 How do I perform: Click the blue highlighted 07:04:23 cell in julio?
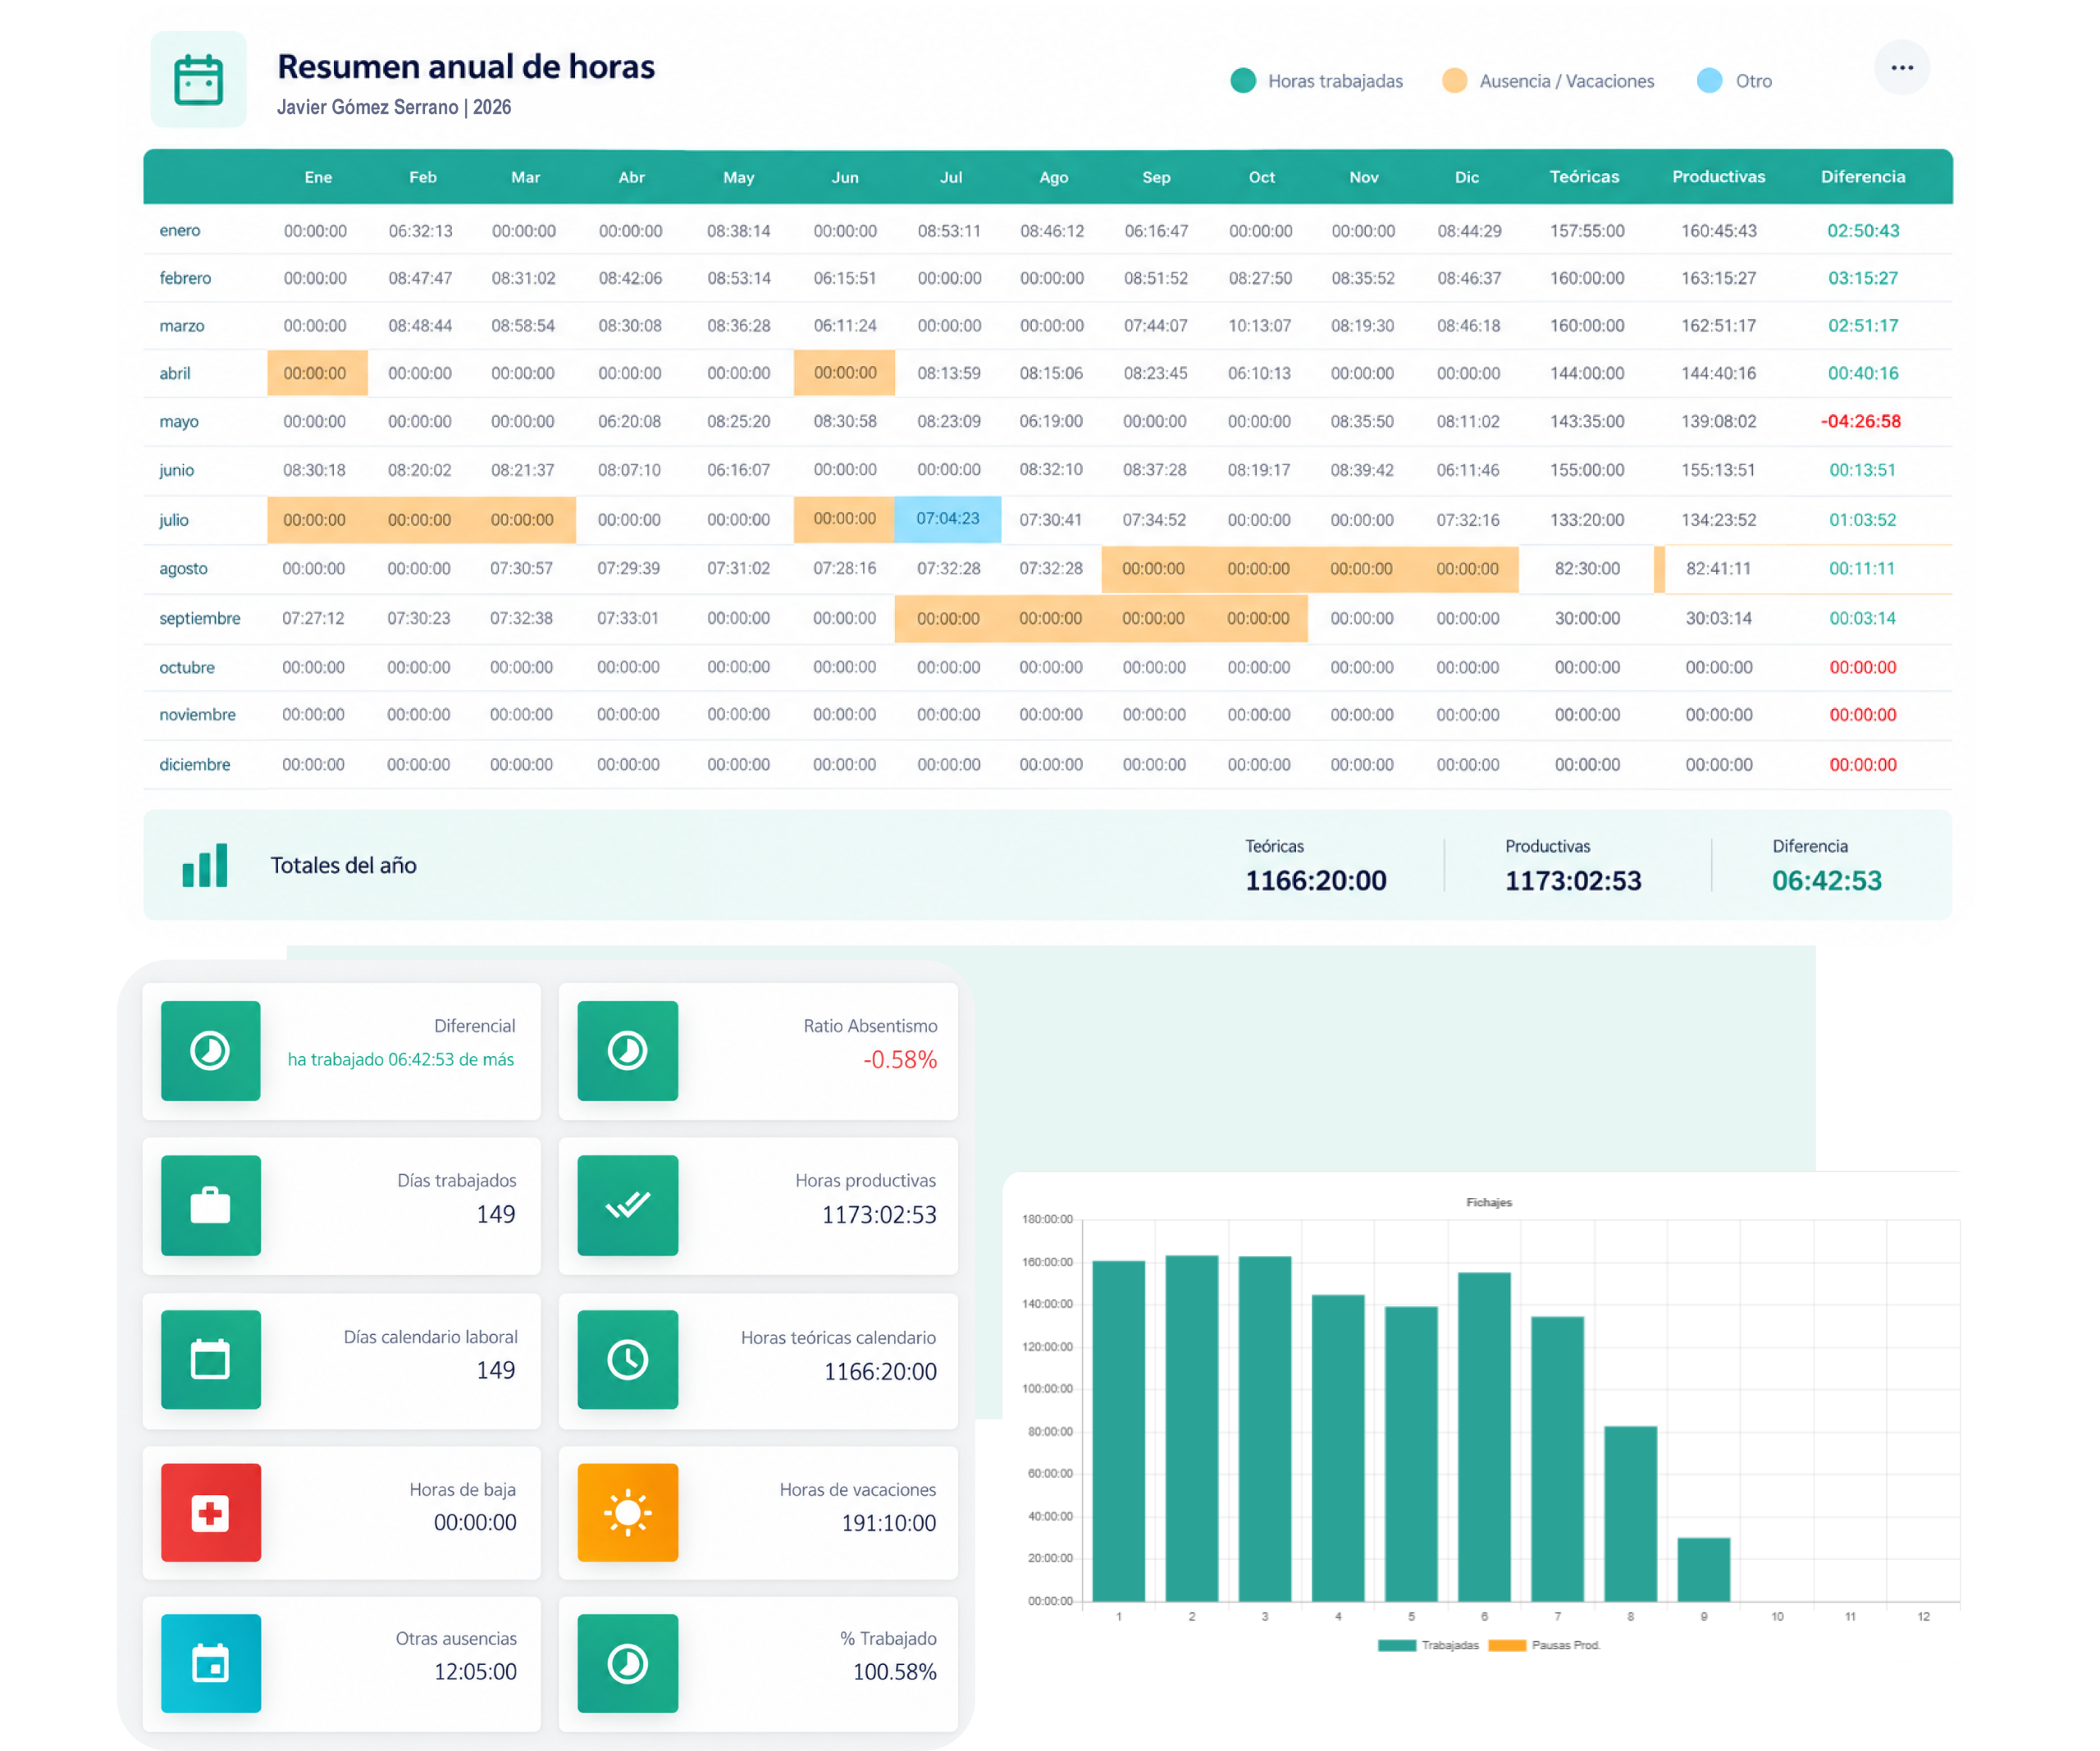pos(948,519)
